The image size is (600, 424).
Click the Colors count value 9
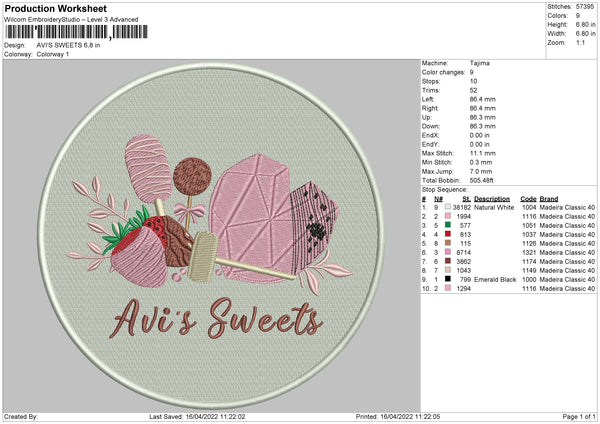pyautogui.click(x=578, y=16)
